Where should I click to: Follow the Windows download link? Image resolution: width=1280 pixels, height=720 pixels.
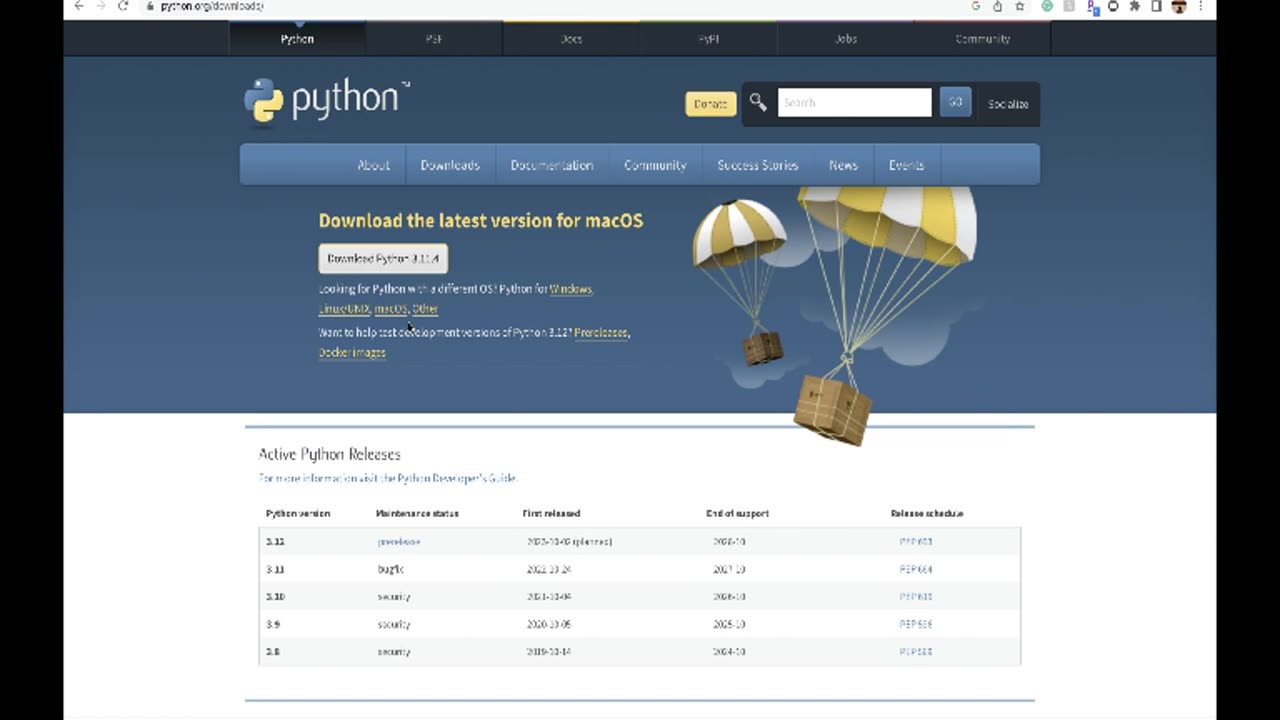(x=571, y=289)
